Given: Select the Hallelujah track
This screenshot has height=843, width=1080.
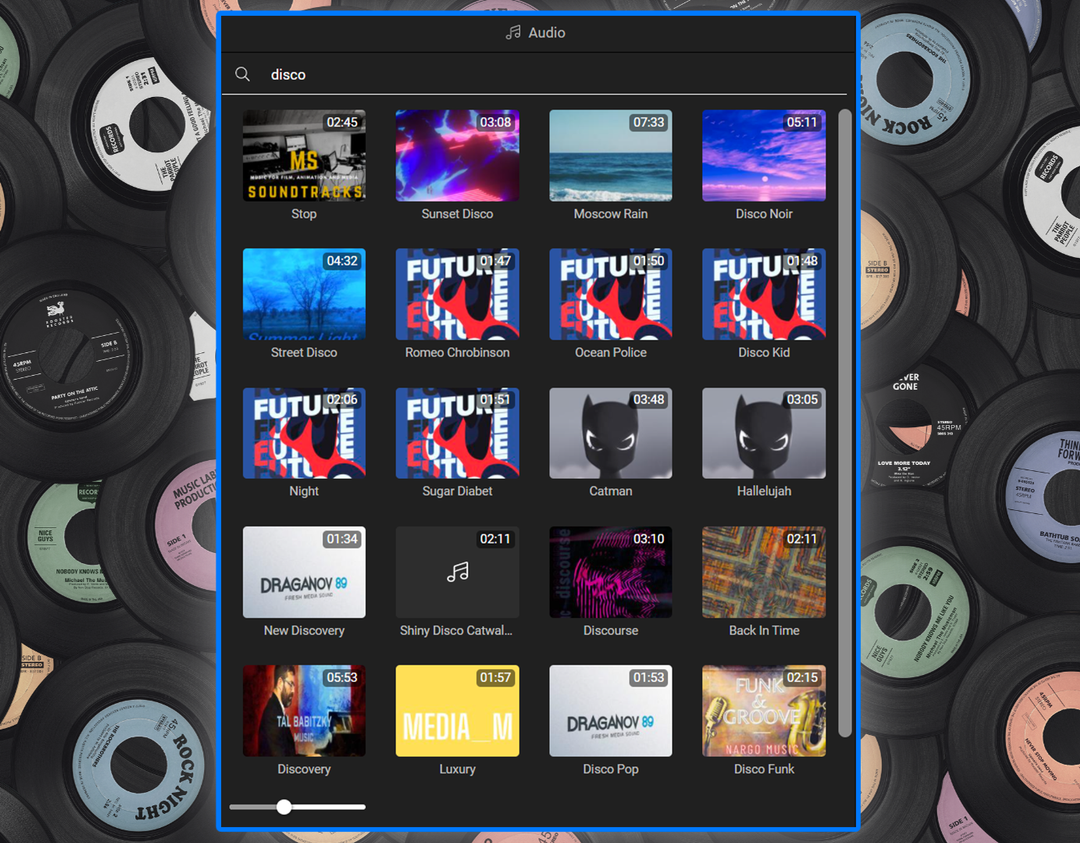Looking at the screenshot, I should pos(763,433).
